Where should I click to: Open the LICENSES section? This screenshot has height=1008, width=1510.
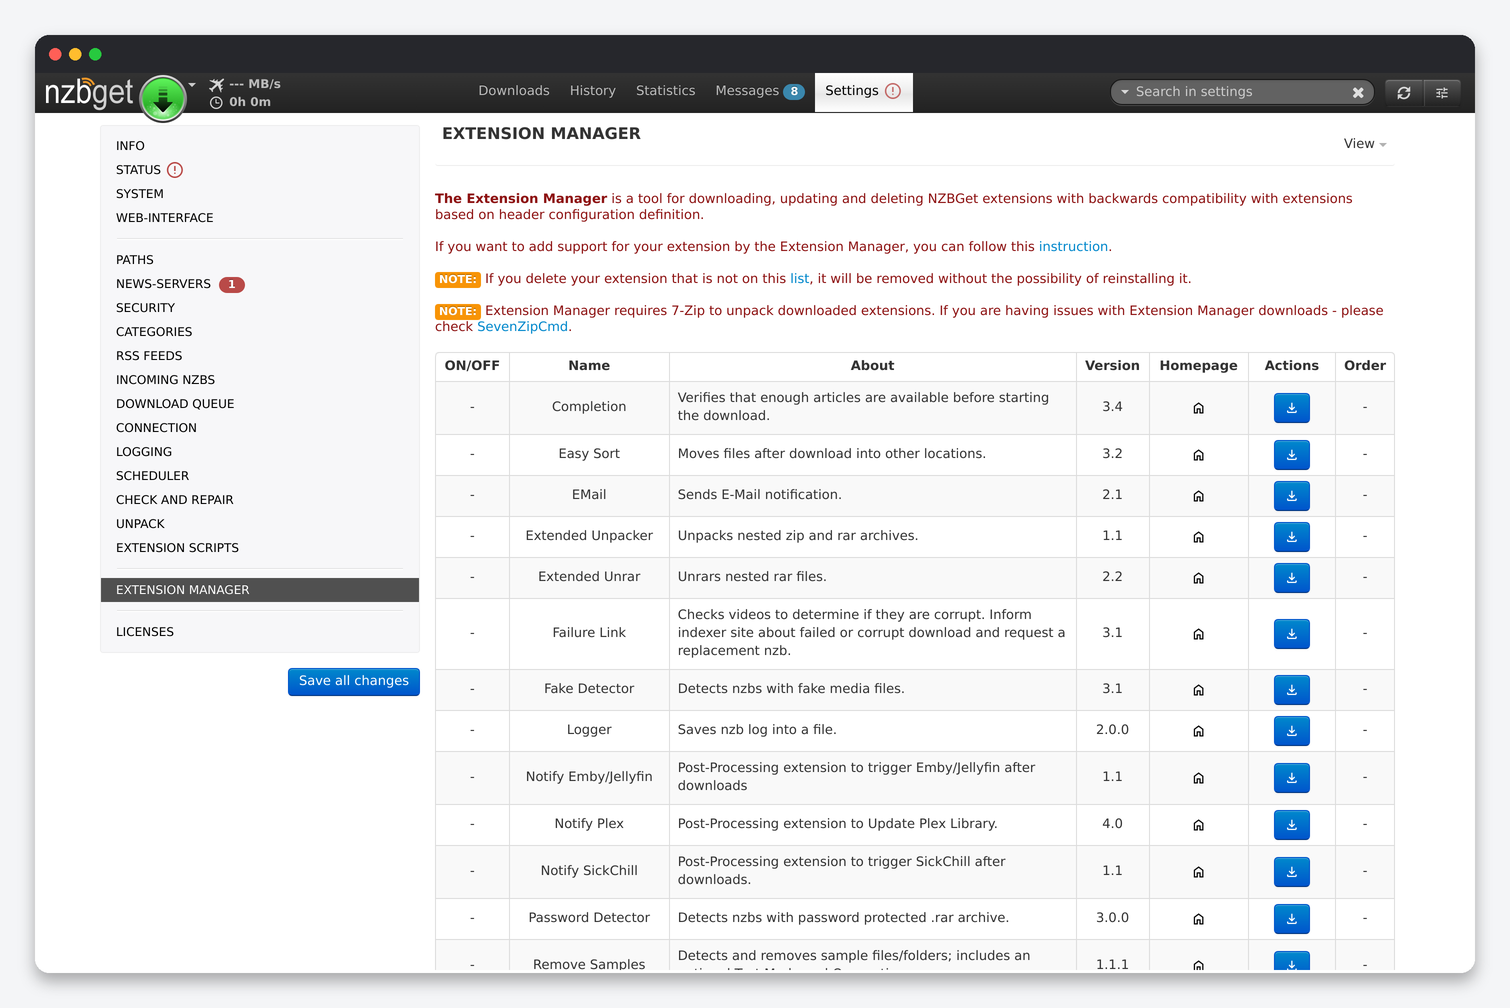pos(145,632)
